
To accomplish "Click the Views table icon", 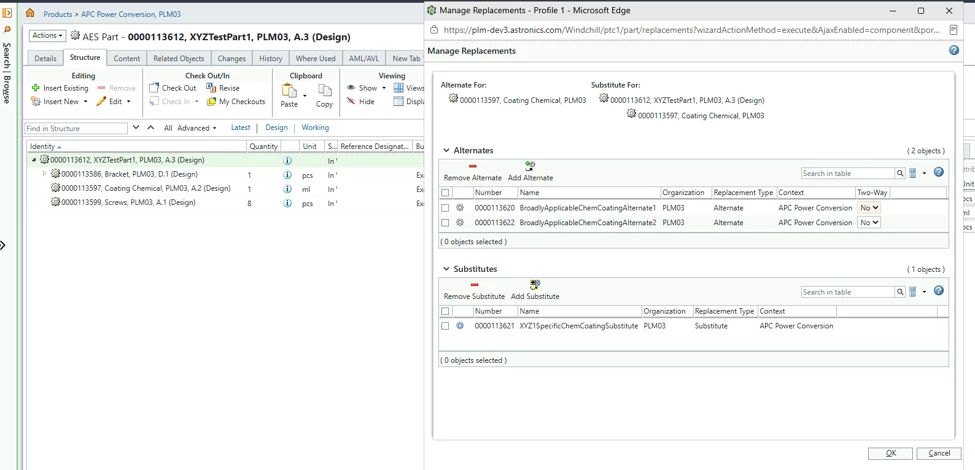I will [x=399, y=88].
